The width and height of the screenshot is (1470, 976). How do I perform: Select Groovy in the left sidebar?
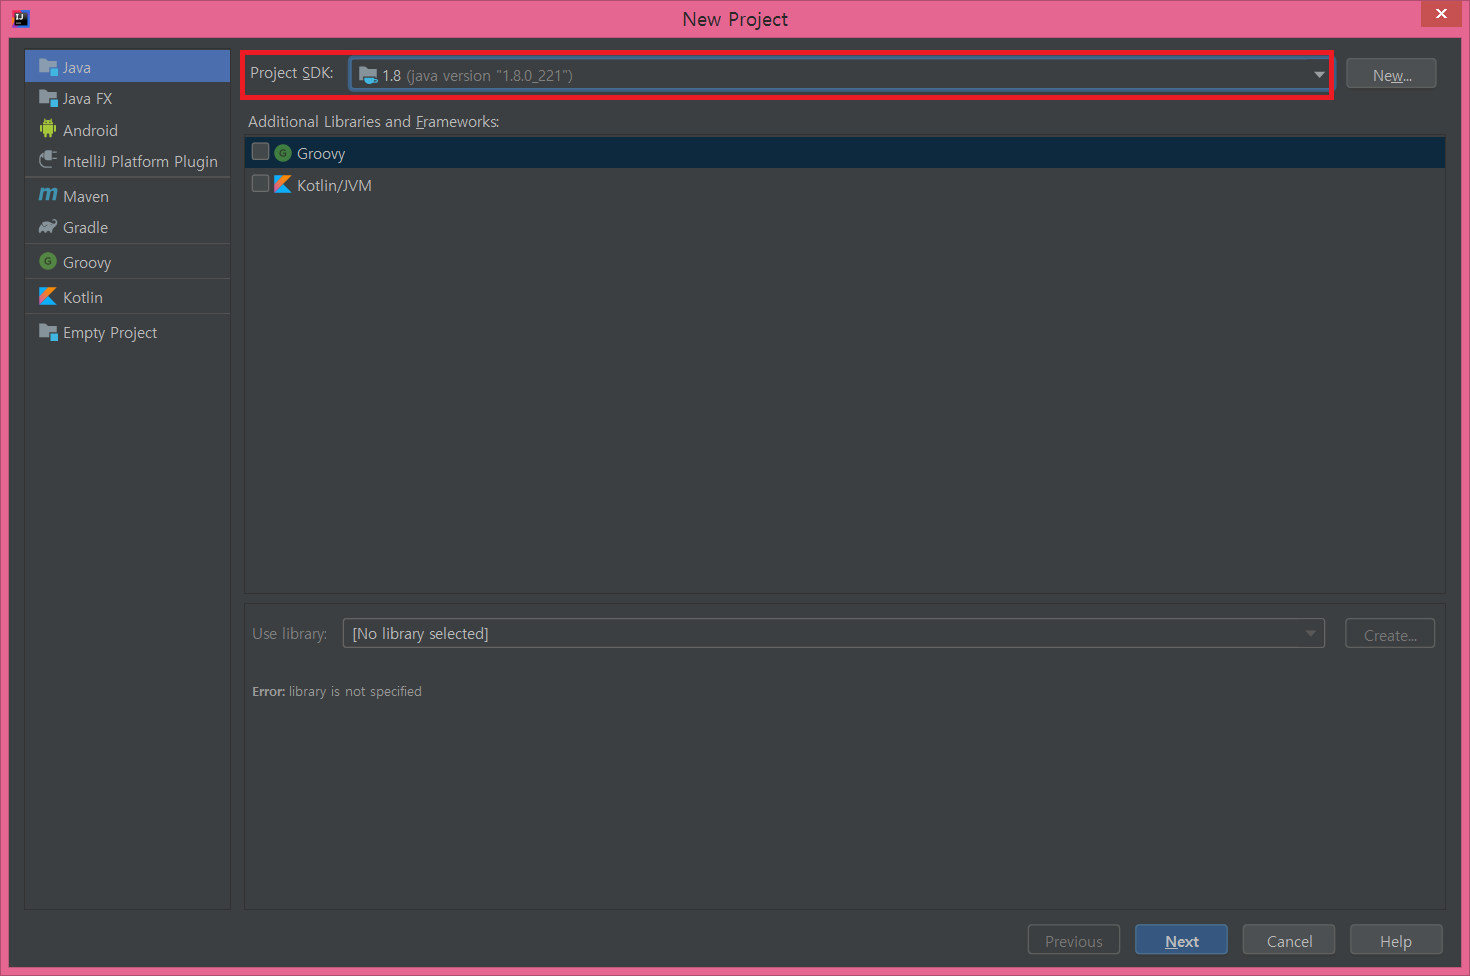(127, 262)
